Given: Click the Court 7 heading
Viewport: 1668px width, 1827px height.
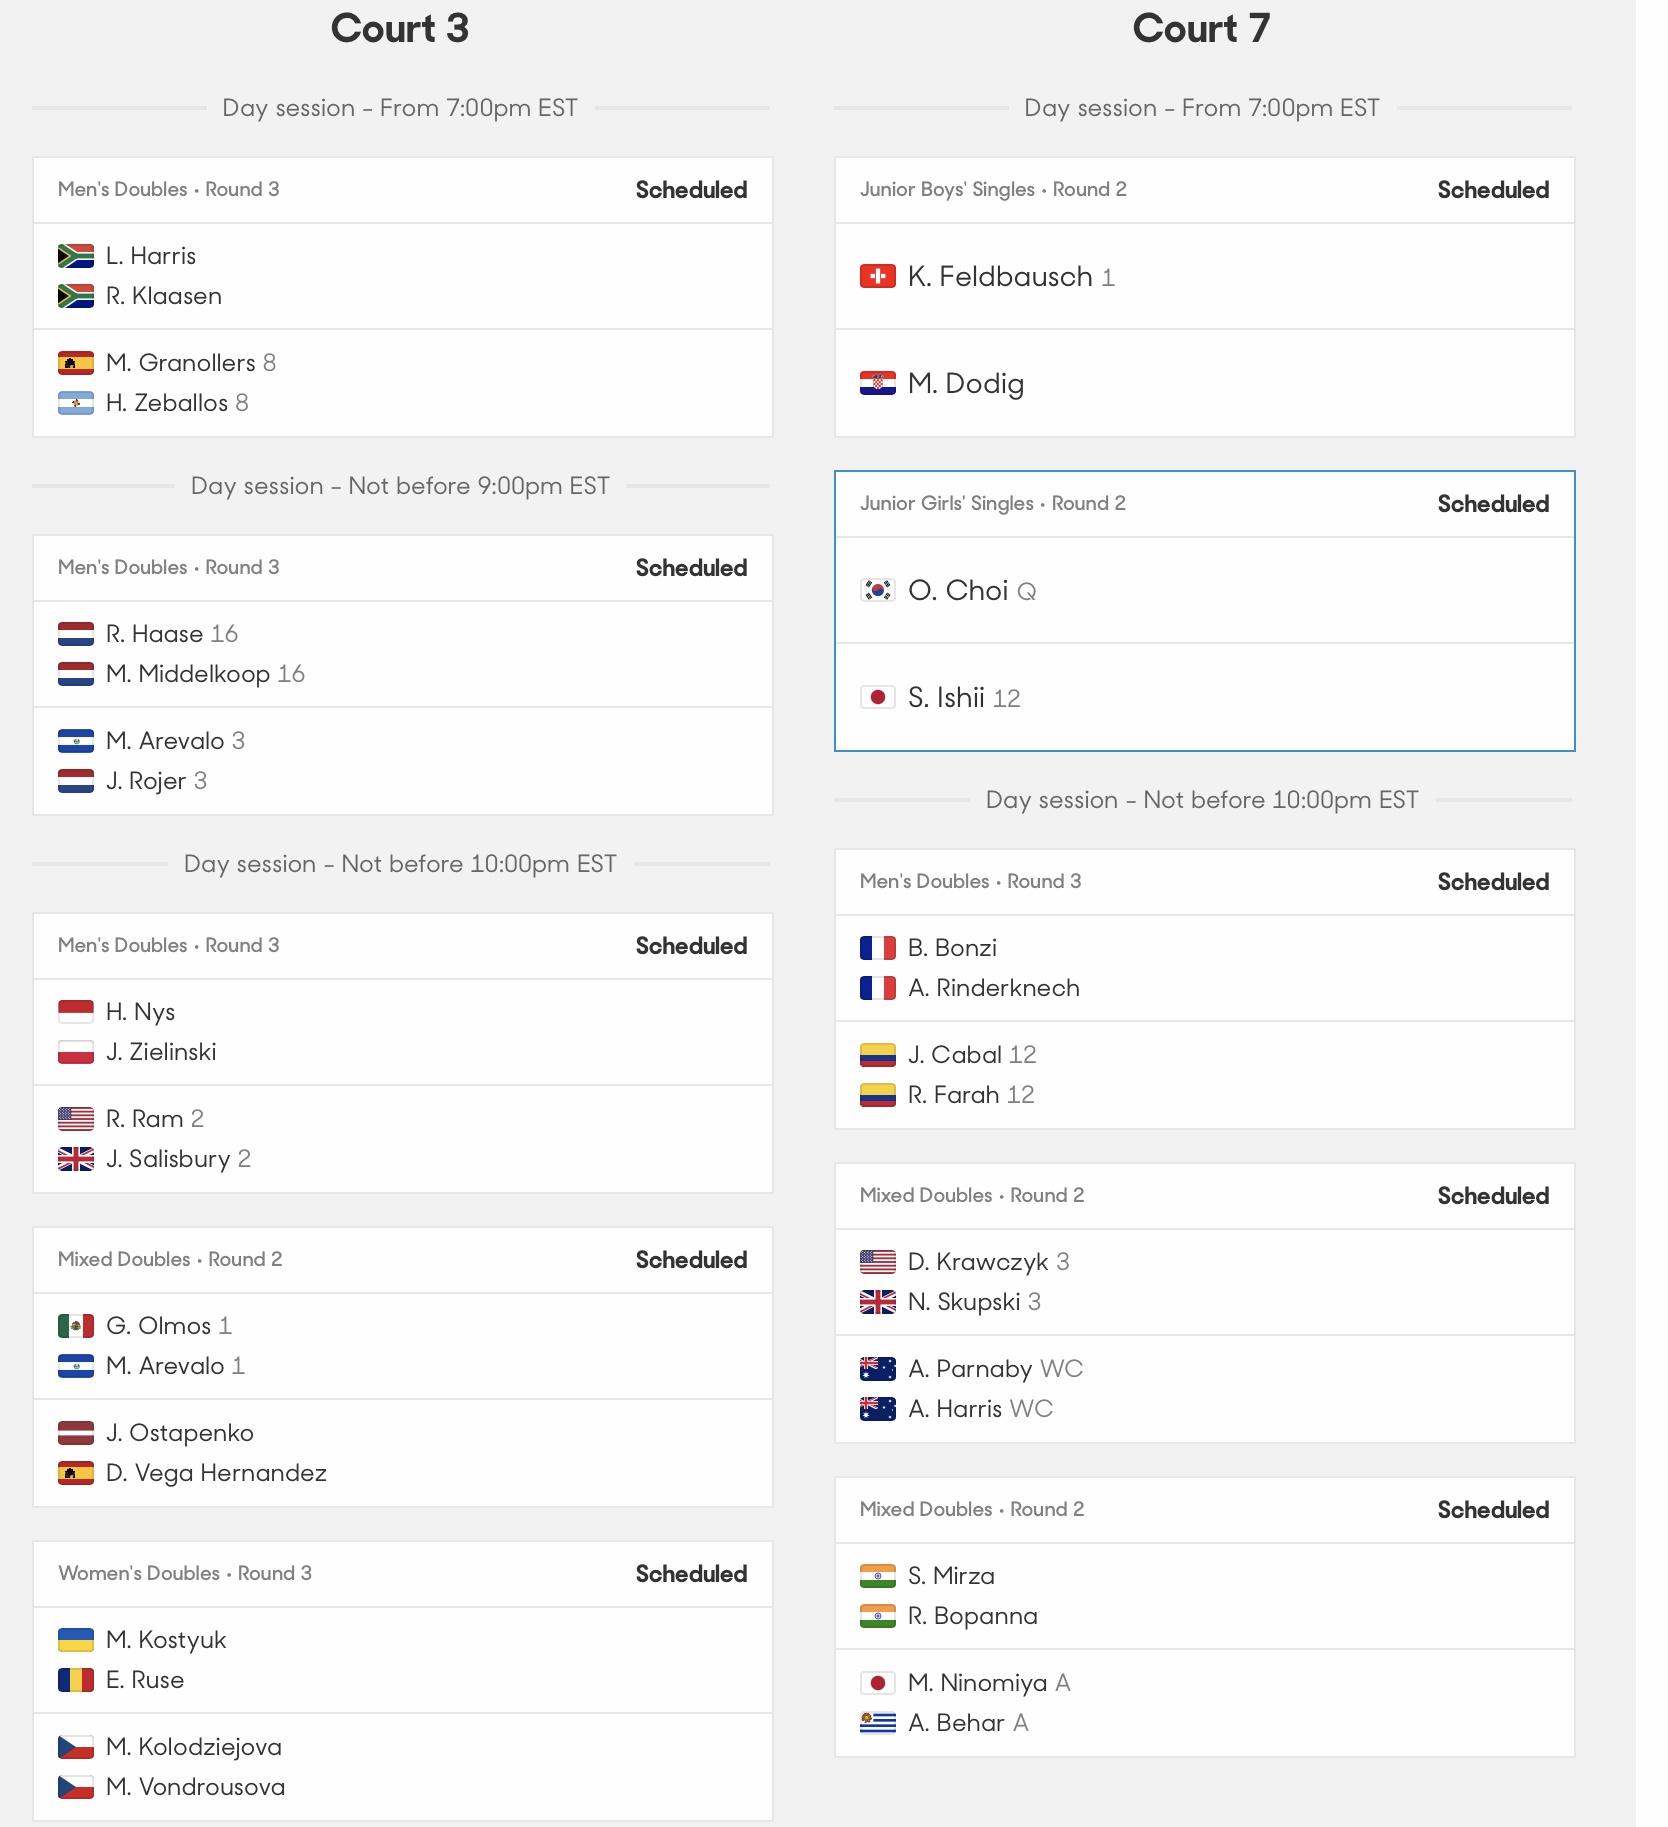Looking at the screenshot, I should coord(1201,28).
